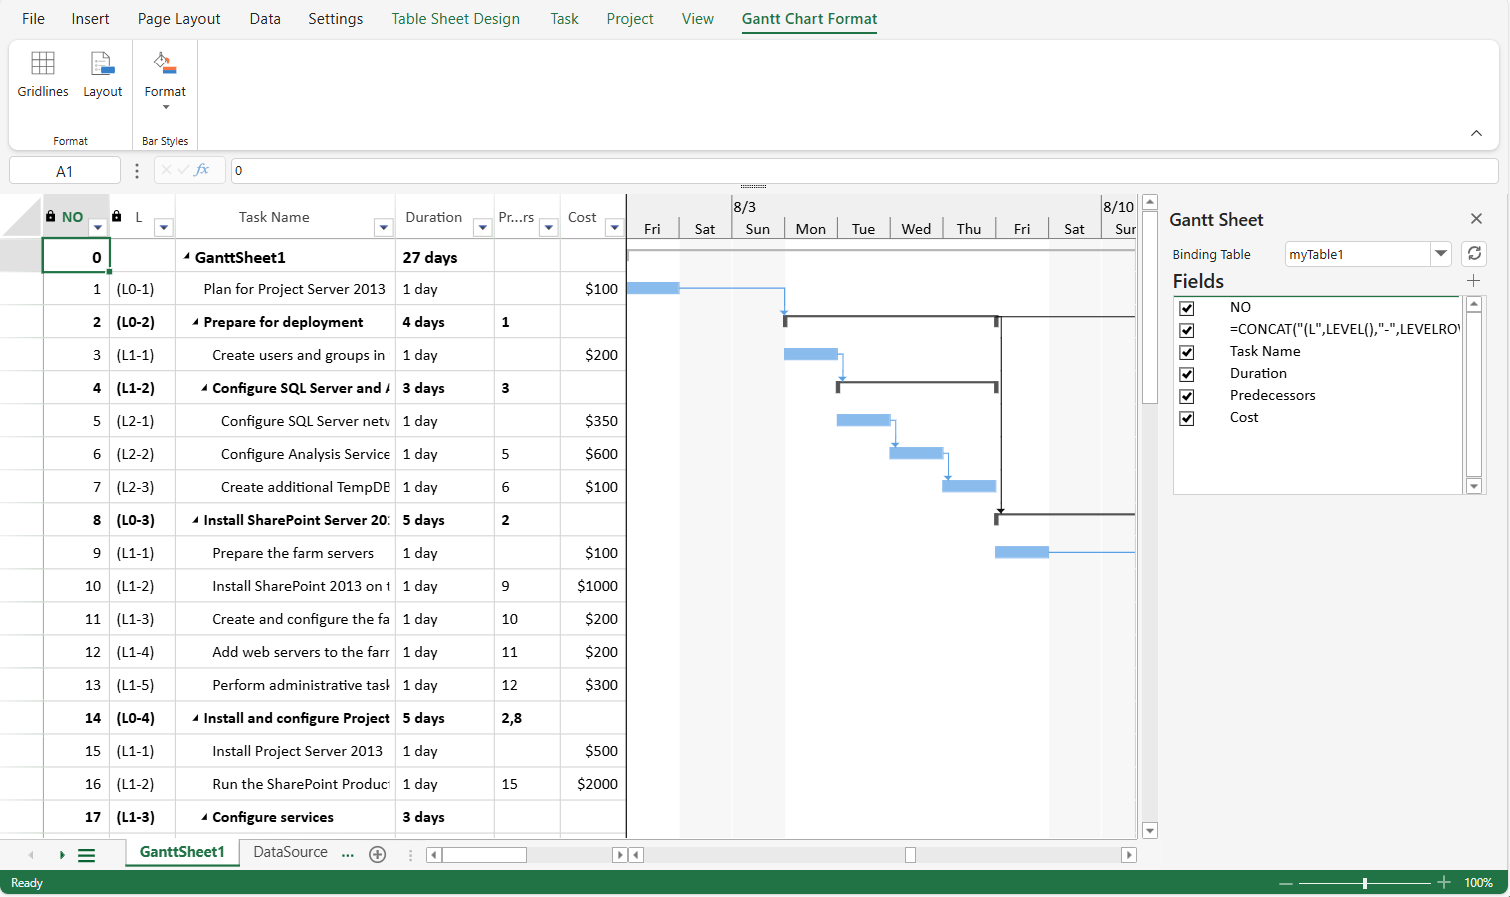1510x897 pixels.
Task: Uncheck the Predecessors field checkbox
Action: tap(1187, 396)
